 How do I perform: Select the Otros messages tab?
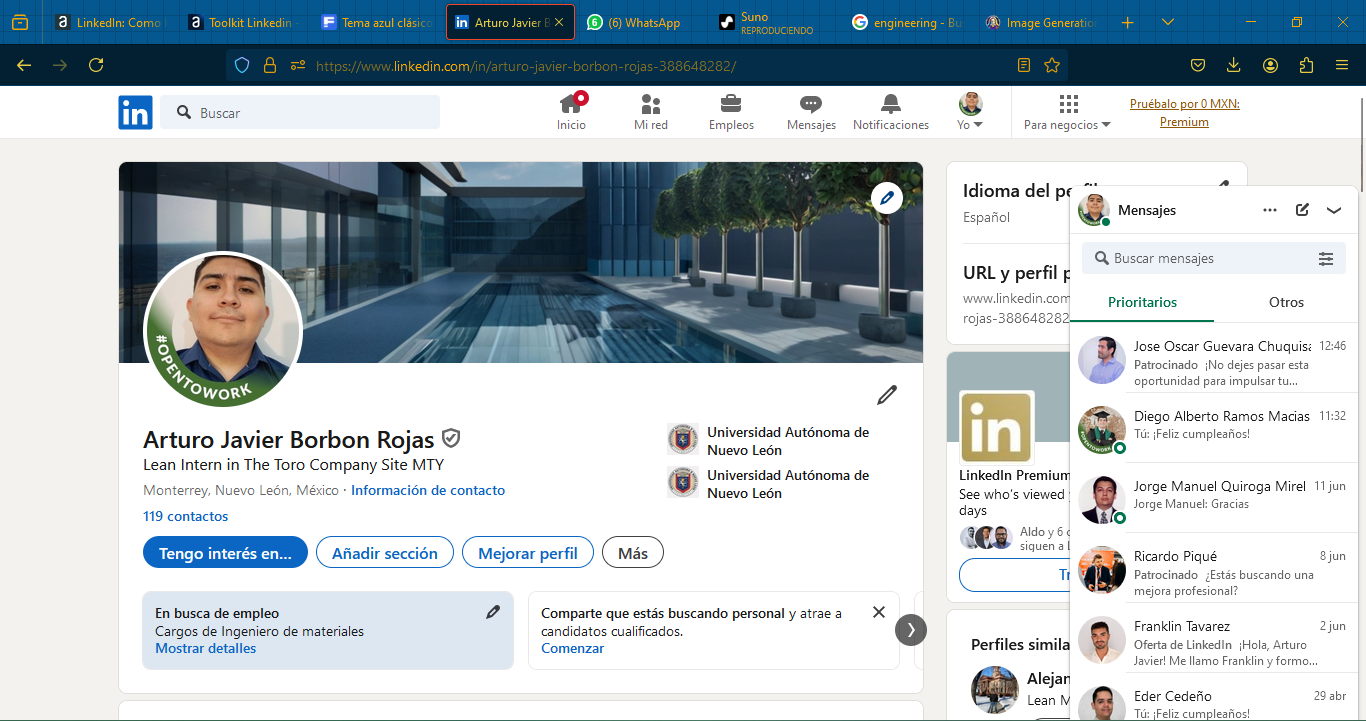[x=1286, y=302]
